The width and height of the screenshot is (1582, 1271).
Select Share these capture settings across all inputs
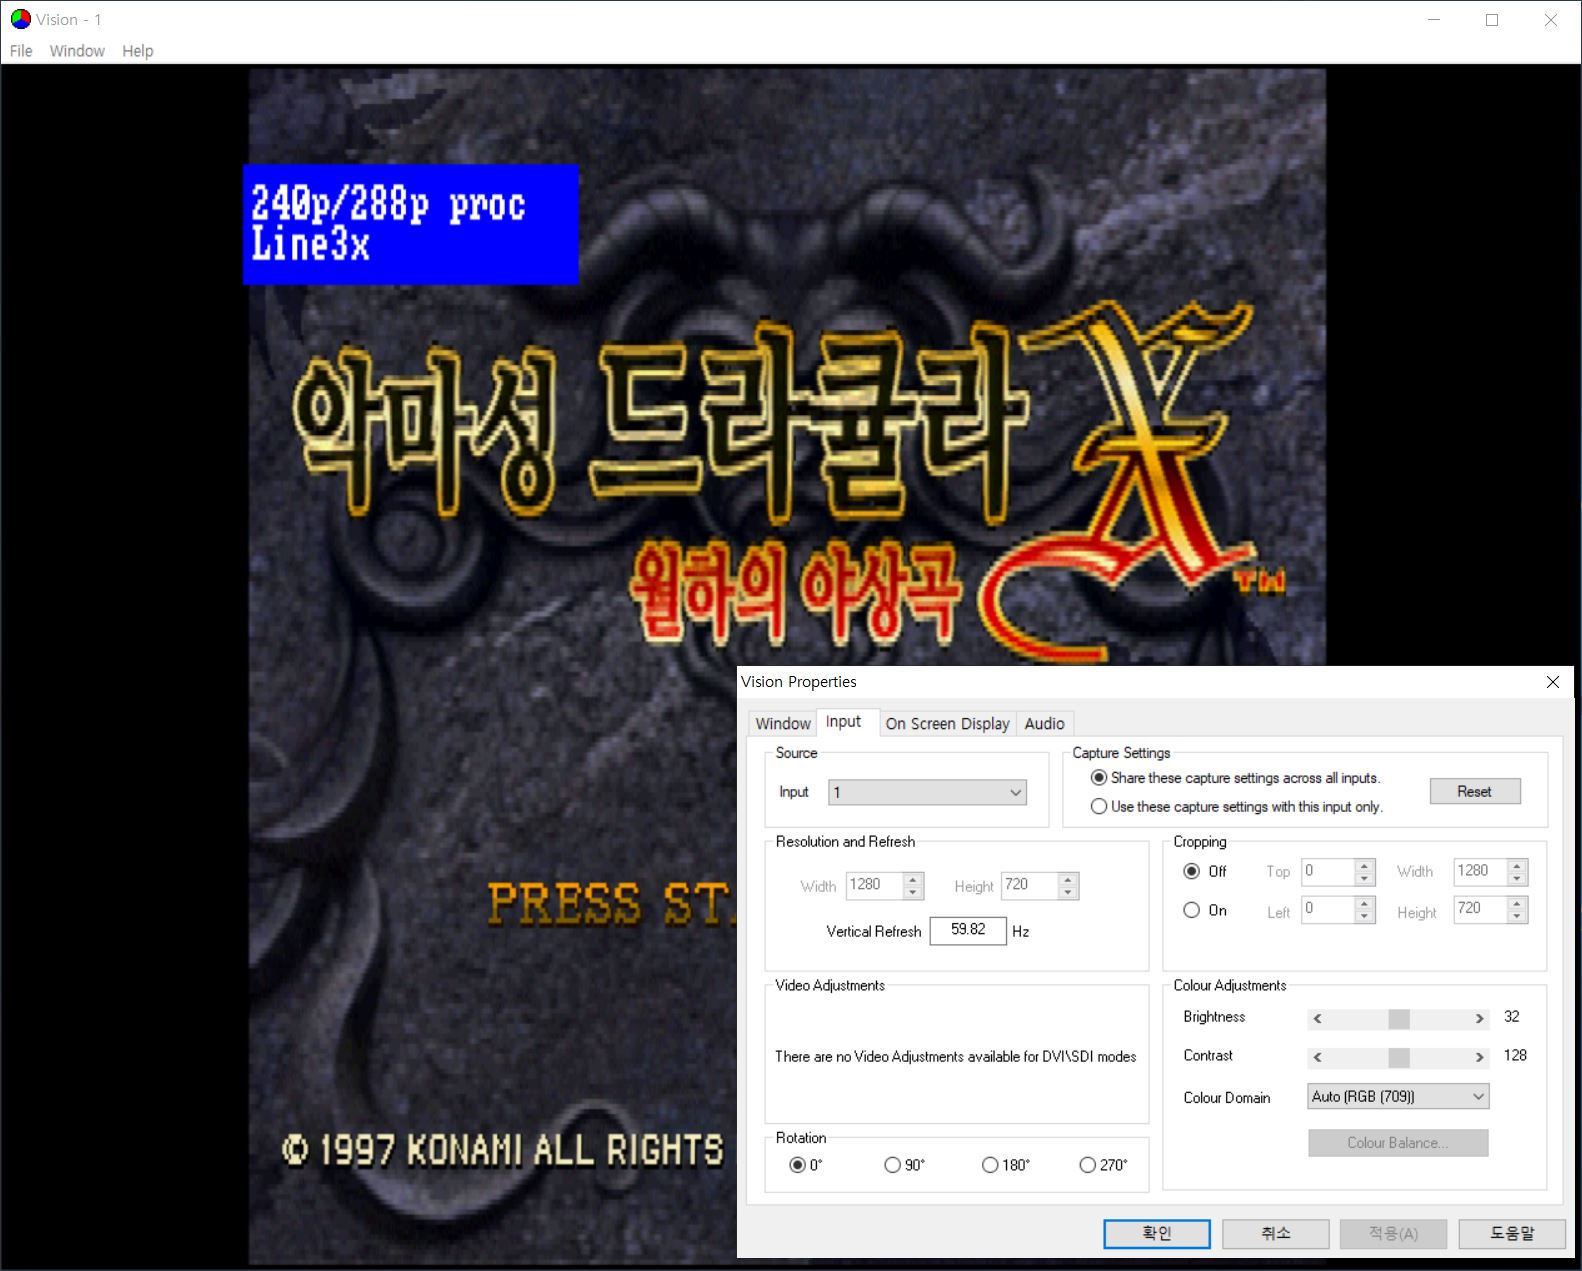pos(1235,778)
